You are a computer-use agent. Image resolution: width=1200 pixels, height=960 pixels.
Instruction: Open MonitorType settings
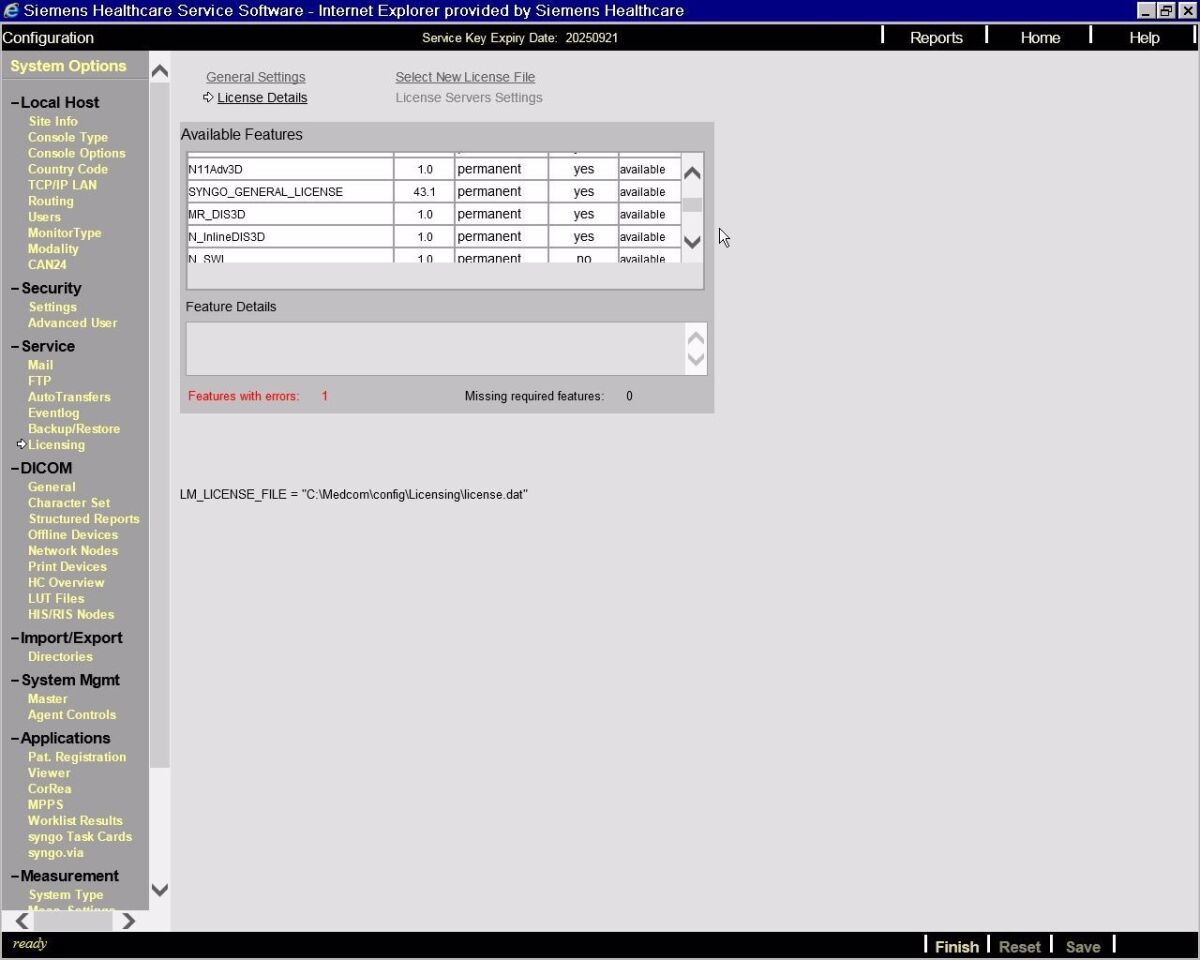pos(65,233)
